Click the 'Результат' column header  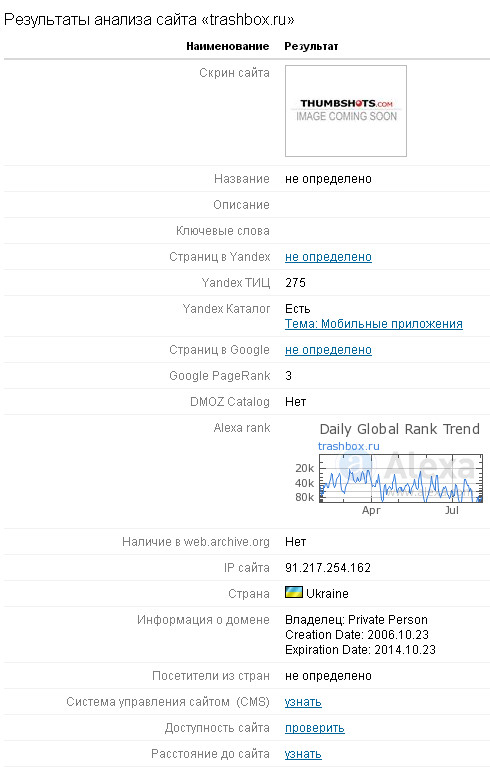click(x=311, y=46)
